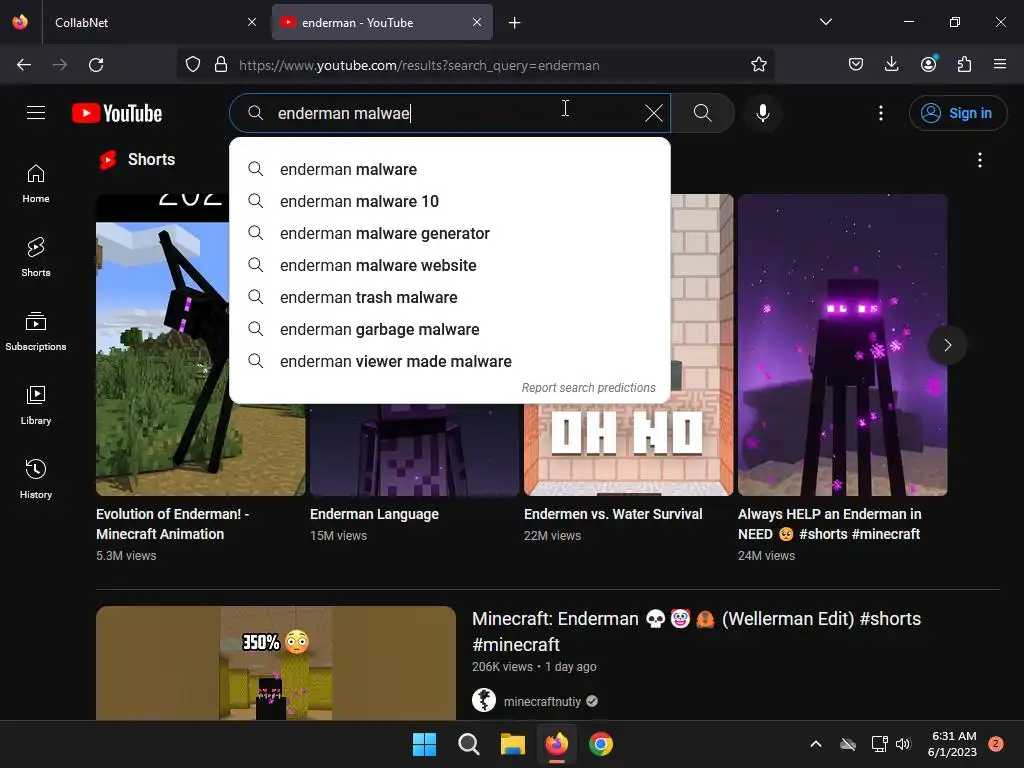Open File Explorer from taskbar
1024x768 pixels.
point(513,744)
